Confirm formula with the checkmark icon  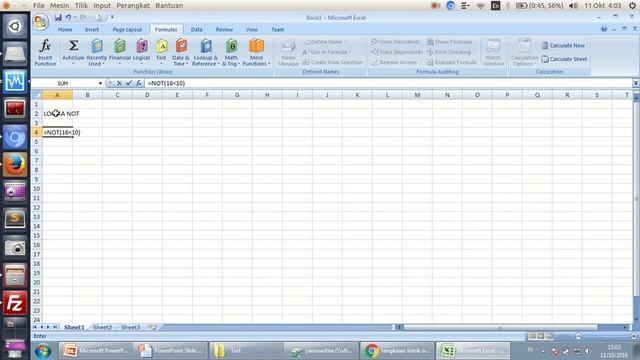(x=129, y=83)
